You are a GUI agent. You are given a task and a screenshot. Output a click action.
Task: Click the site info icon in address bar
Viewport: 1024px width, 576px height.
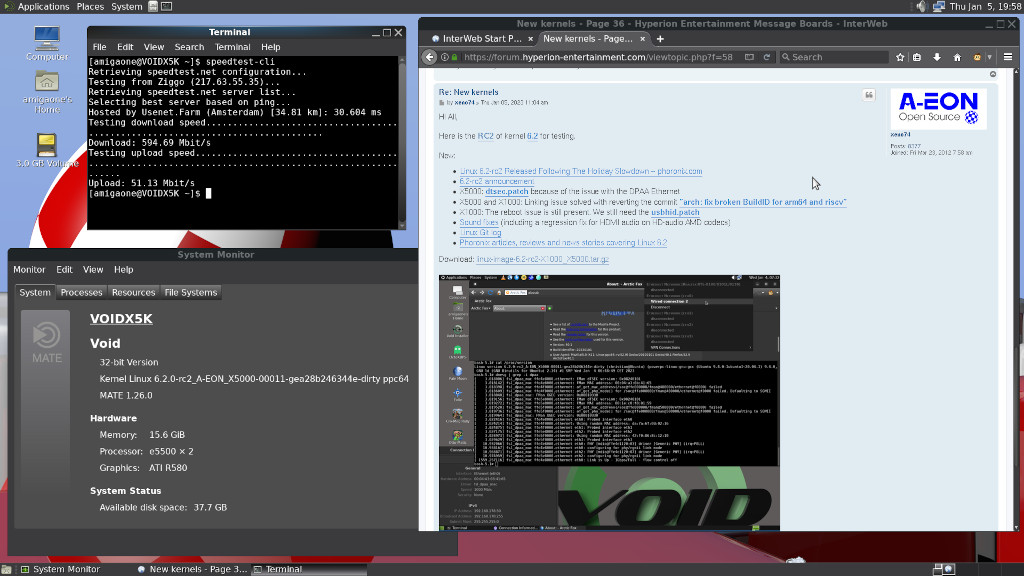(445, 57)
